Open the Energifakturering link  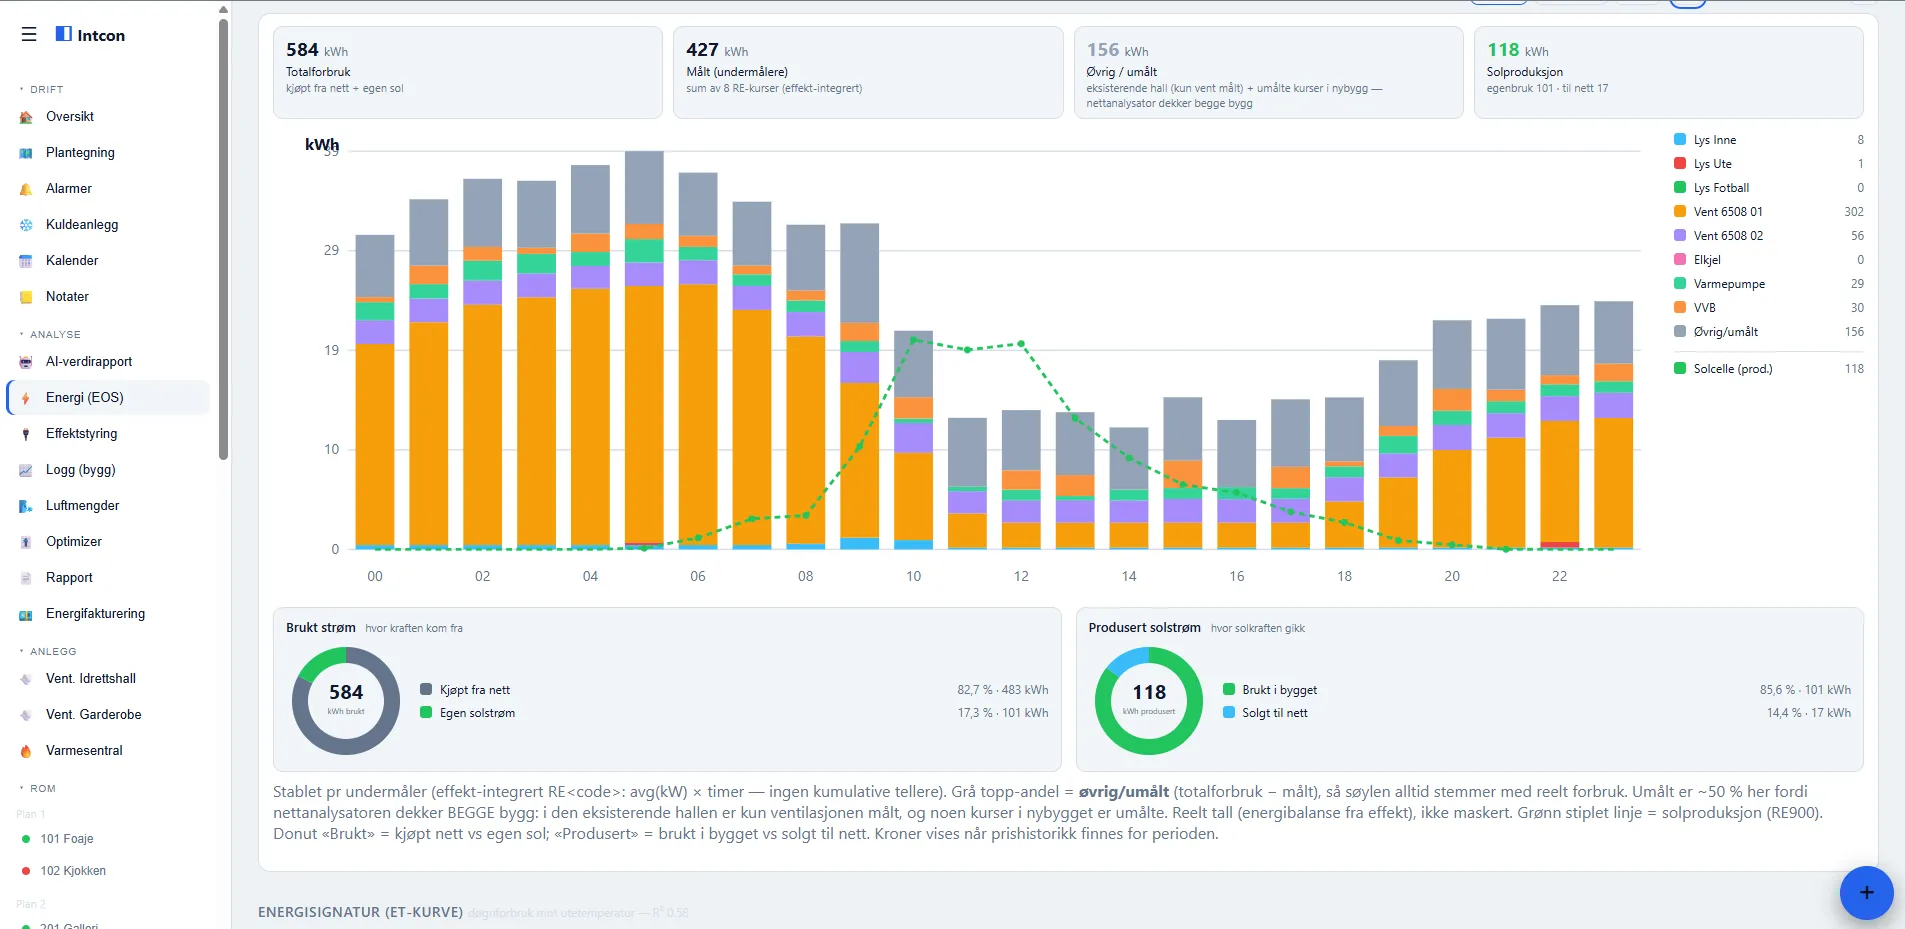point(95,614)
